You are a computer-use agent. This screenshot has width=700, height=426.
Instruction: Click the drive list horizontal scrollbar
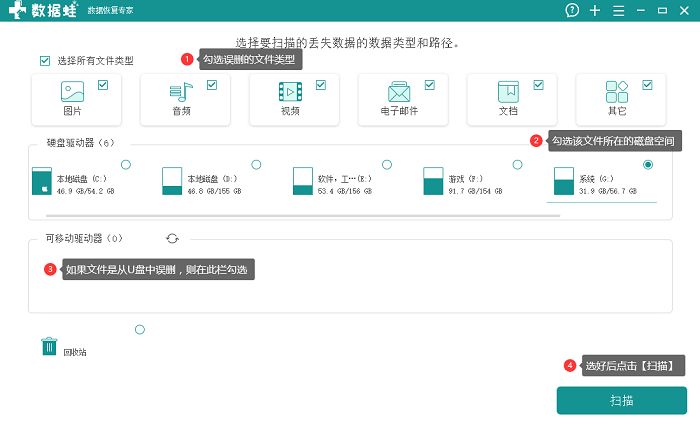(303, 216)
